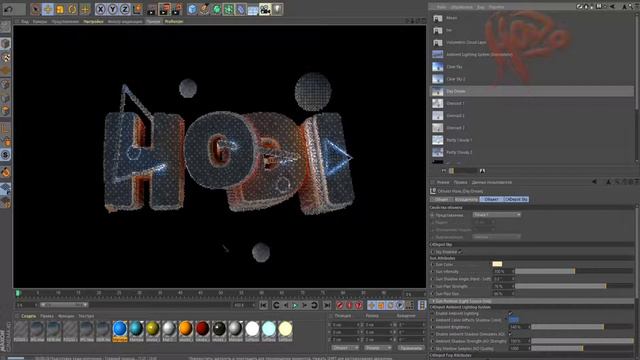Image resolution: width=640 pixels, height=360 pixels.
Task: Click the Применить button
Action: pyautogui.click(x=410, y=348)
